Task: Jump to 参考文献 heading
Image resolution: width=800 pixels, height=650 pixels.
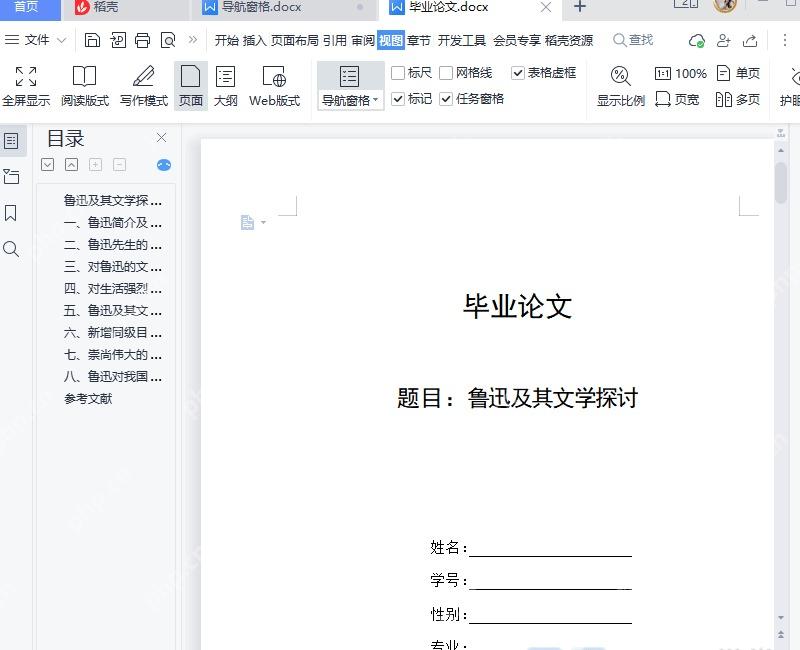Action: [x=88, y=398]
